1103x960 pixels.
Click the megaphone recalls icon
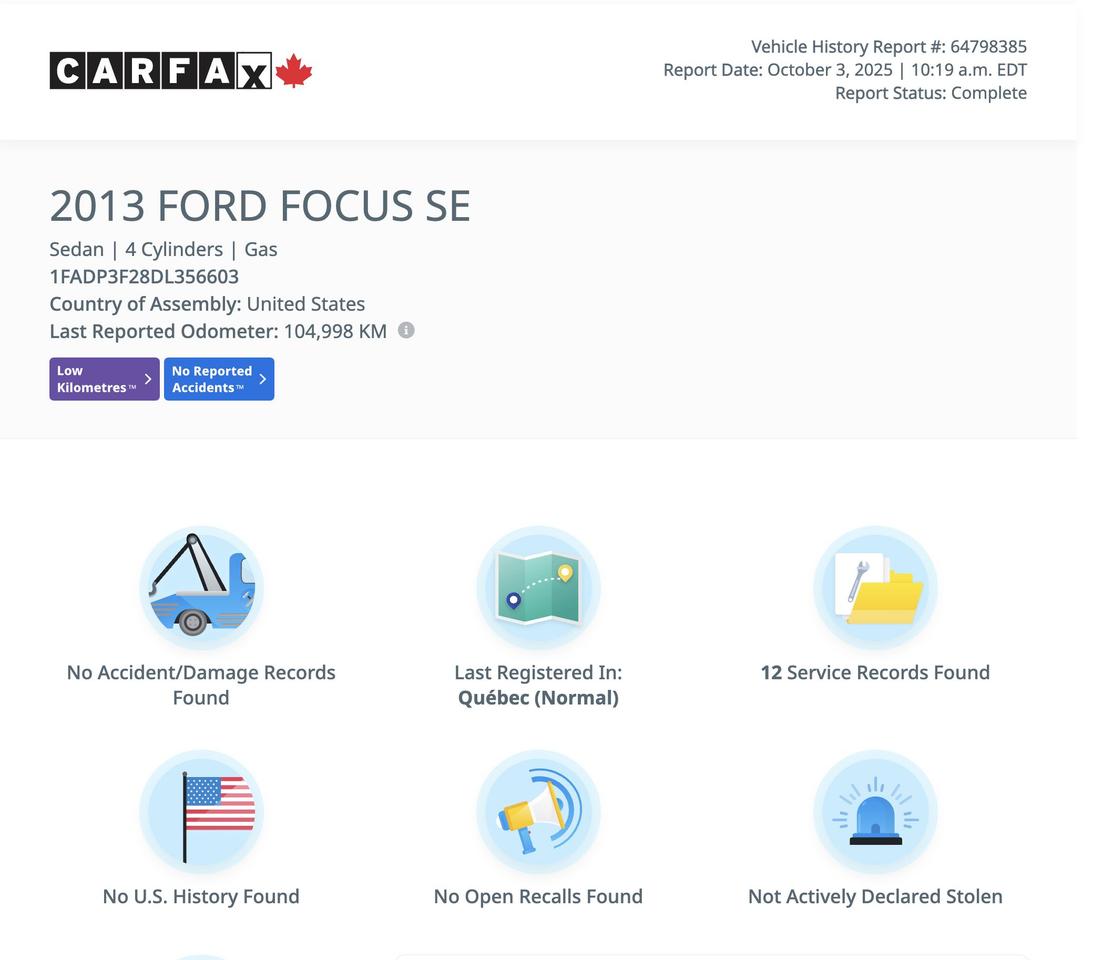[x=538, y=812]
